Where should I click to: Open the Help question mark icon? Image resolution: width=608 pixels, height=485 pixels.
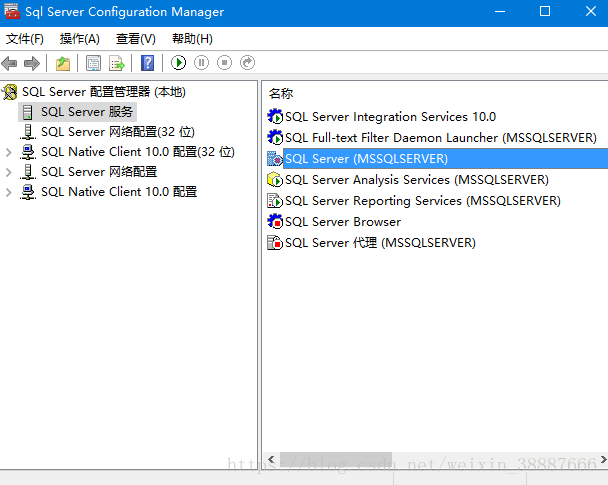[147, 63]
